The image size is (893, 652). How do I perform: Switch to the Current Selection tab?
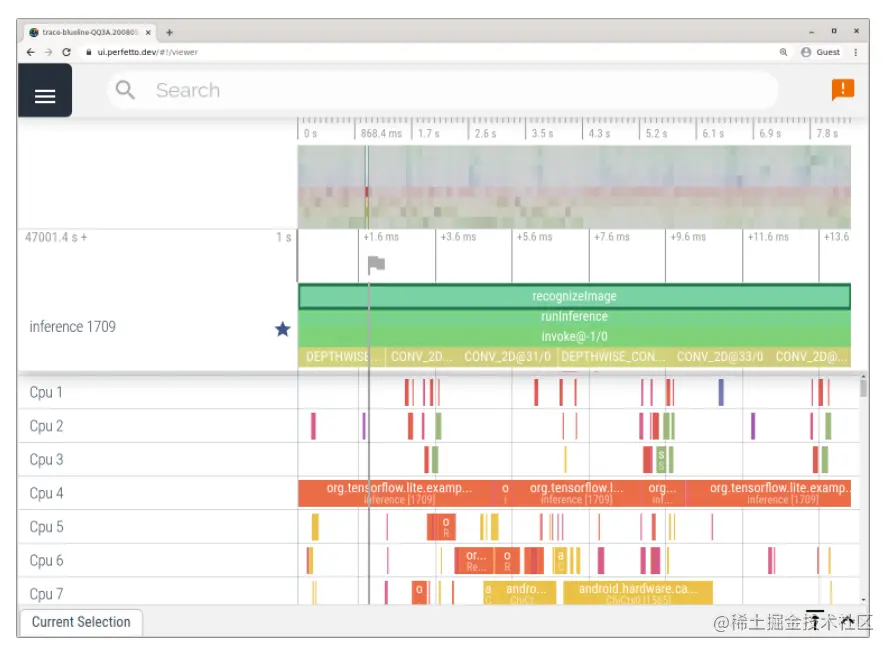point(80,622)
